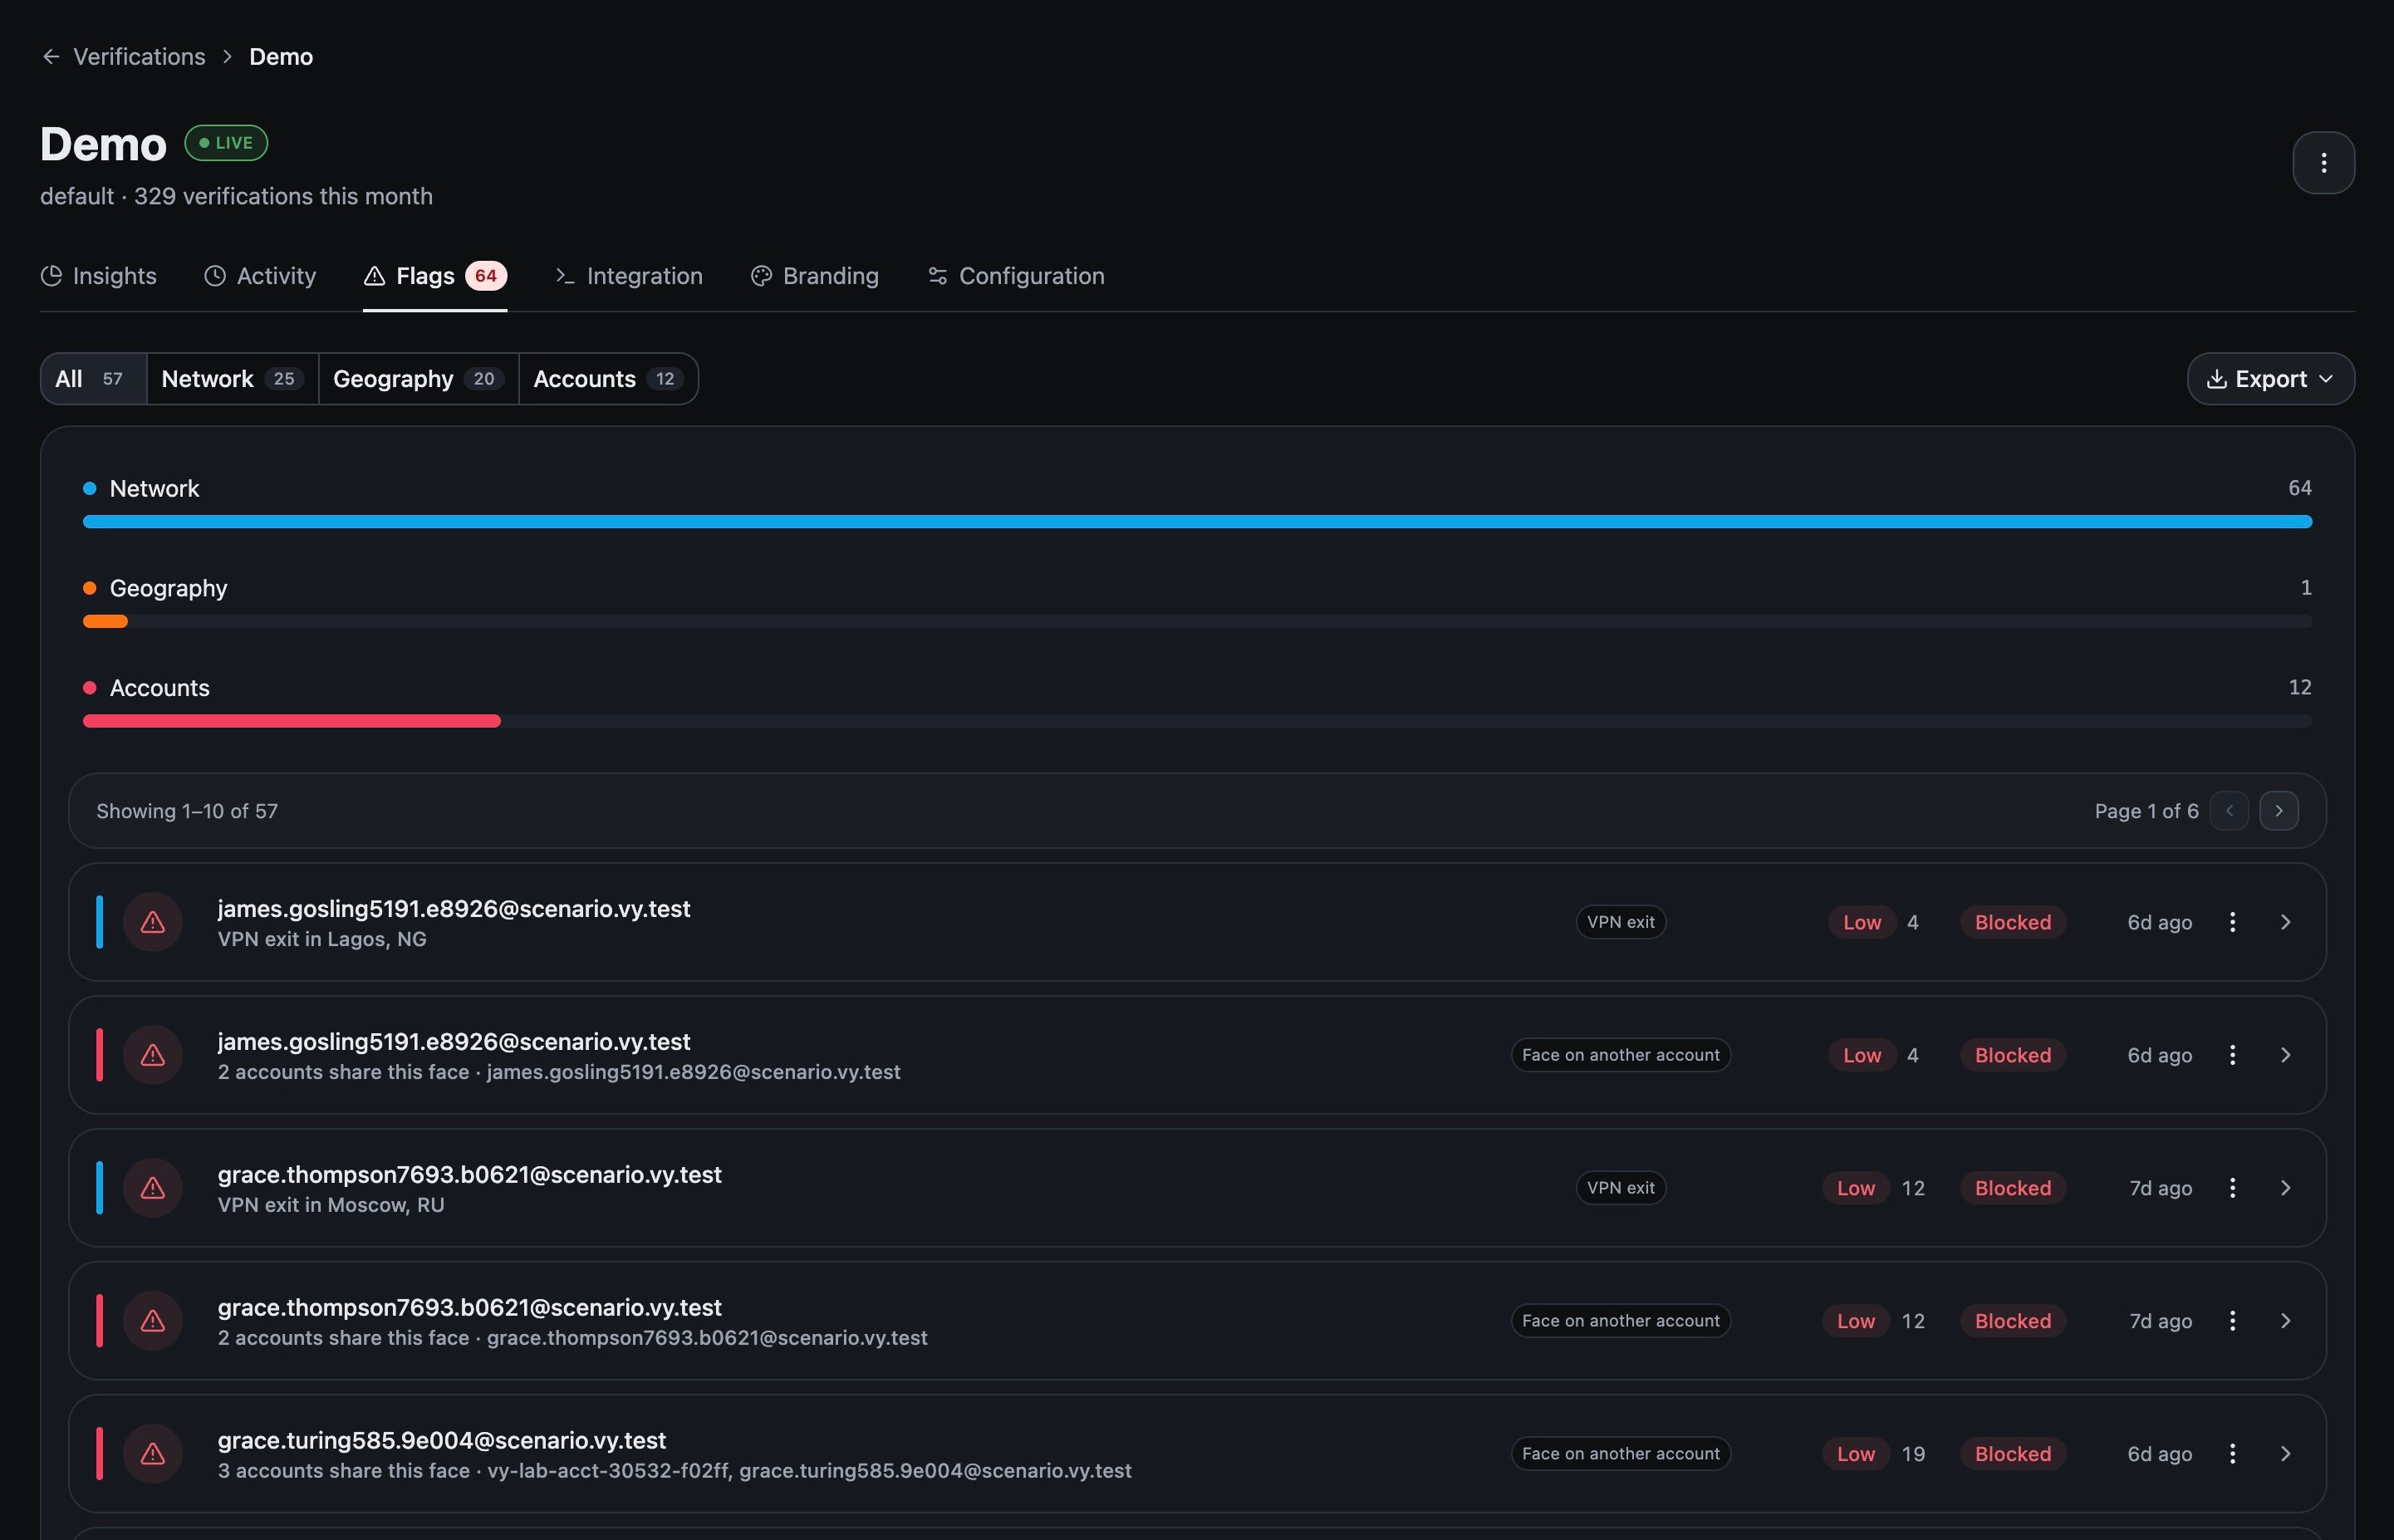The height and width of the screenshot is (1540, 2394).
Task: Click the Network label in the summary chart
Action: [154, 488]
